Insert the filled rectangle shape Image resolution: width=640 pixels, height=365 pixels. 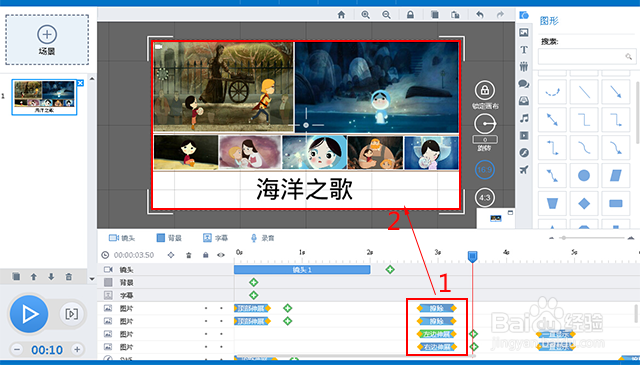[x=616, y=203]
